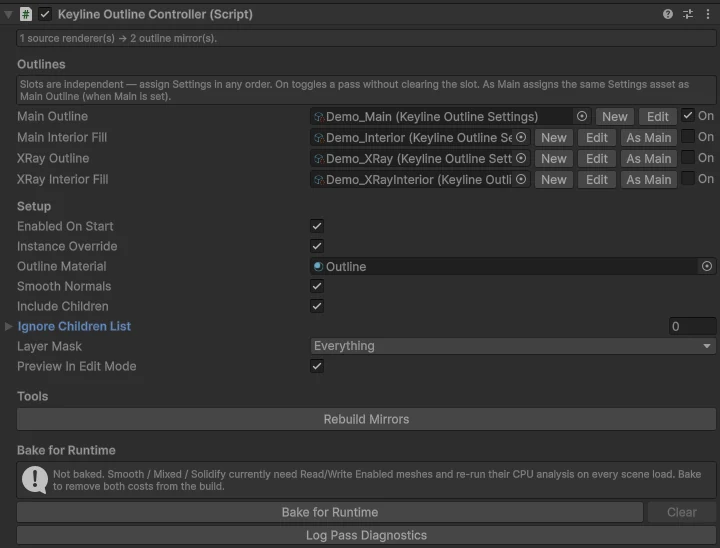720x548 pixels.
Task: Click the Bake for Runtime button
Action: tap(330, 512)
